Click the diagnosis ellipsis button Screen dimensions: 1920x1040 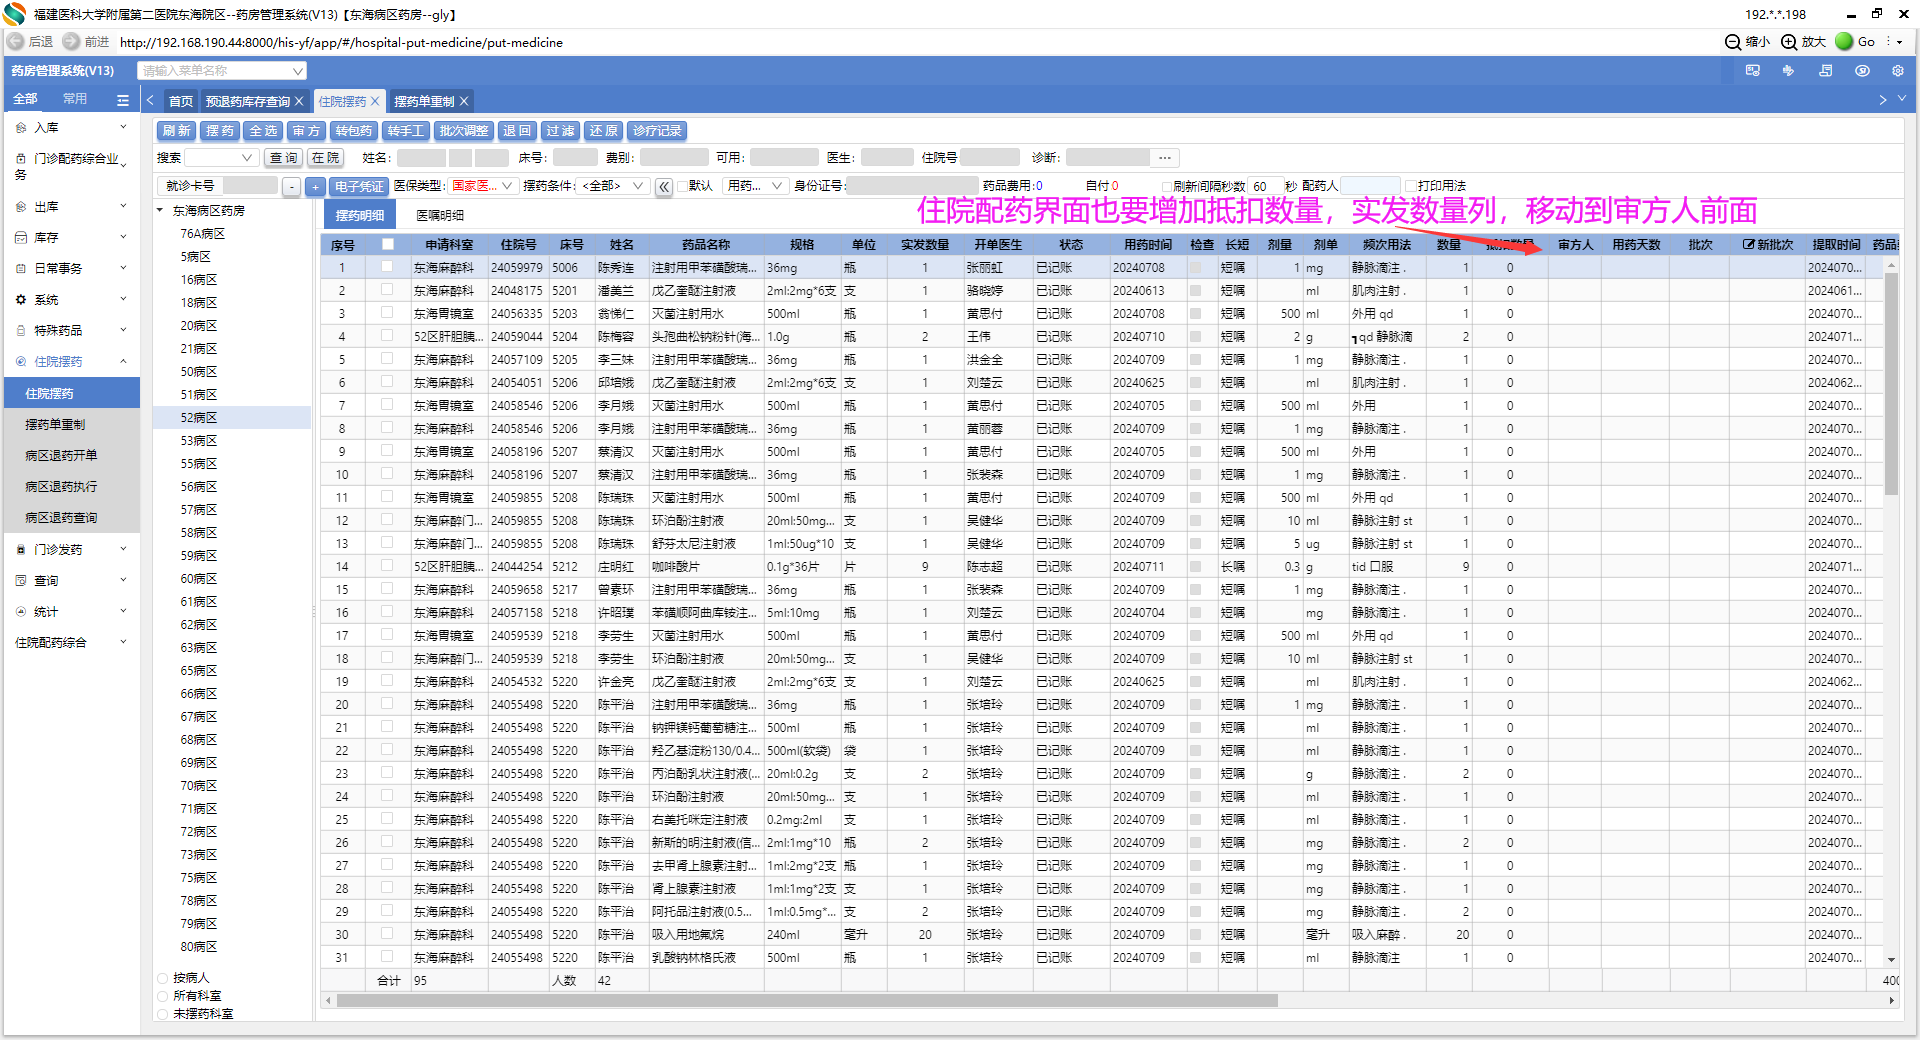pyautogui.click(x=1165, y=158)
